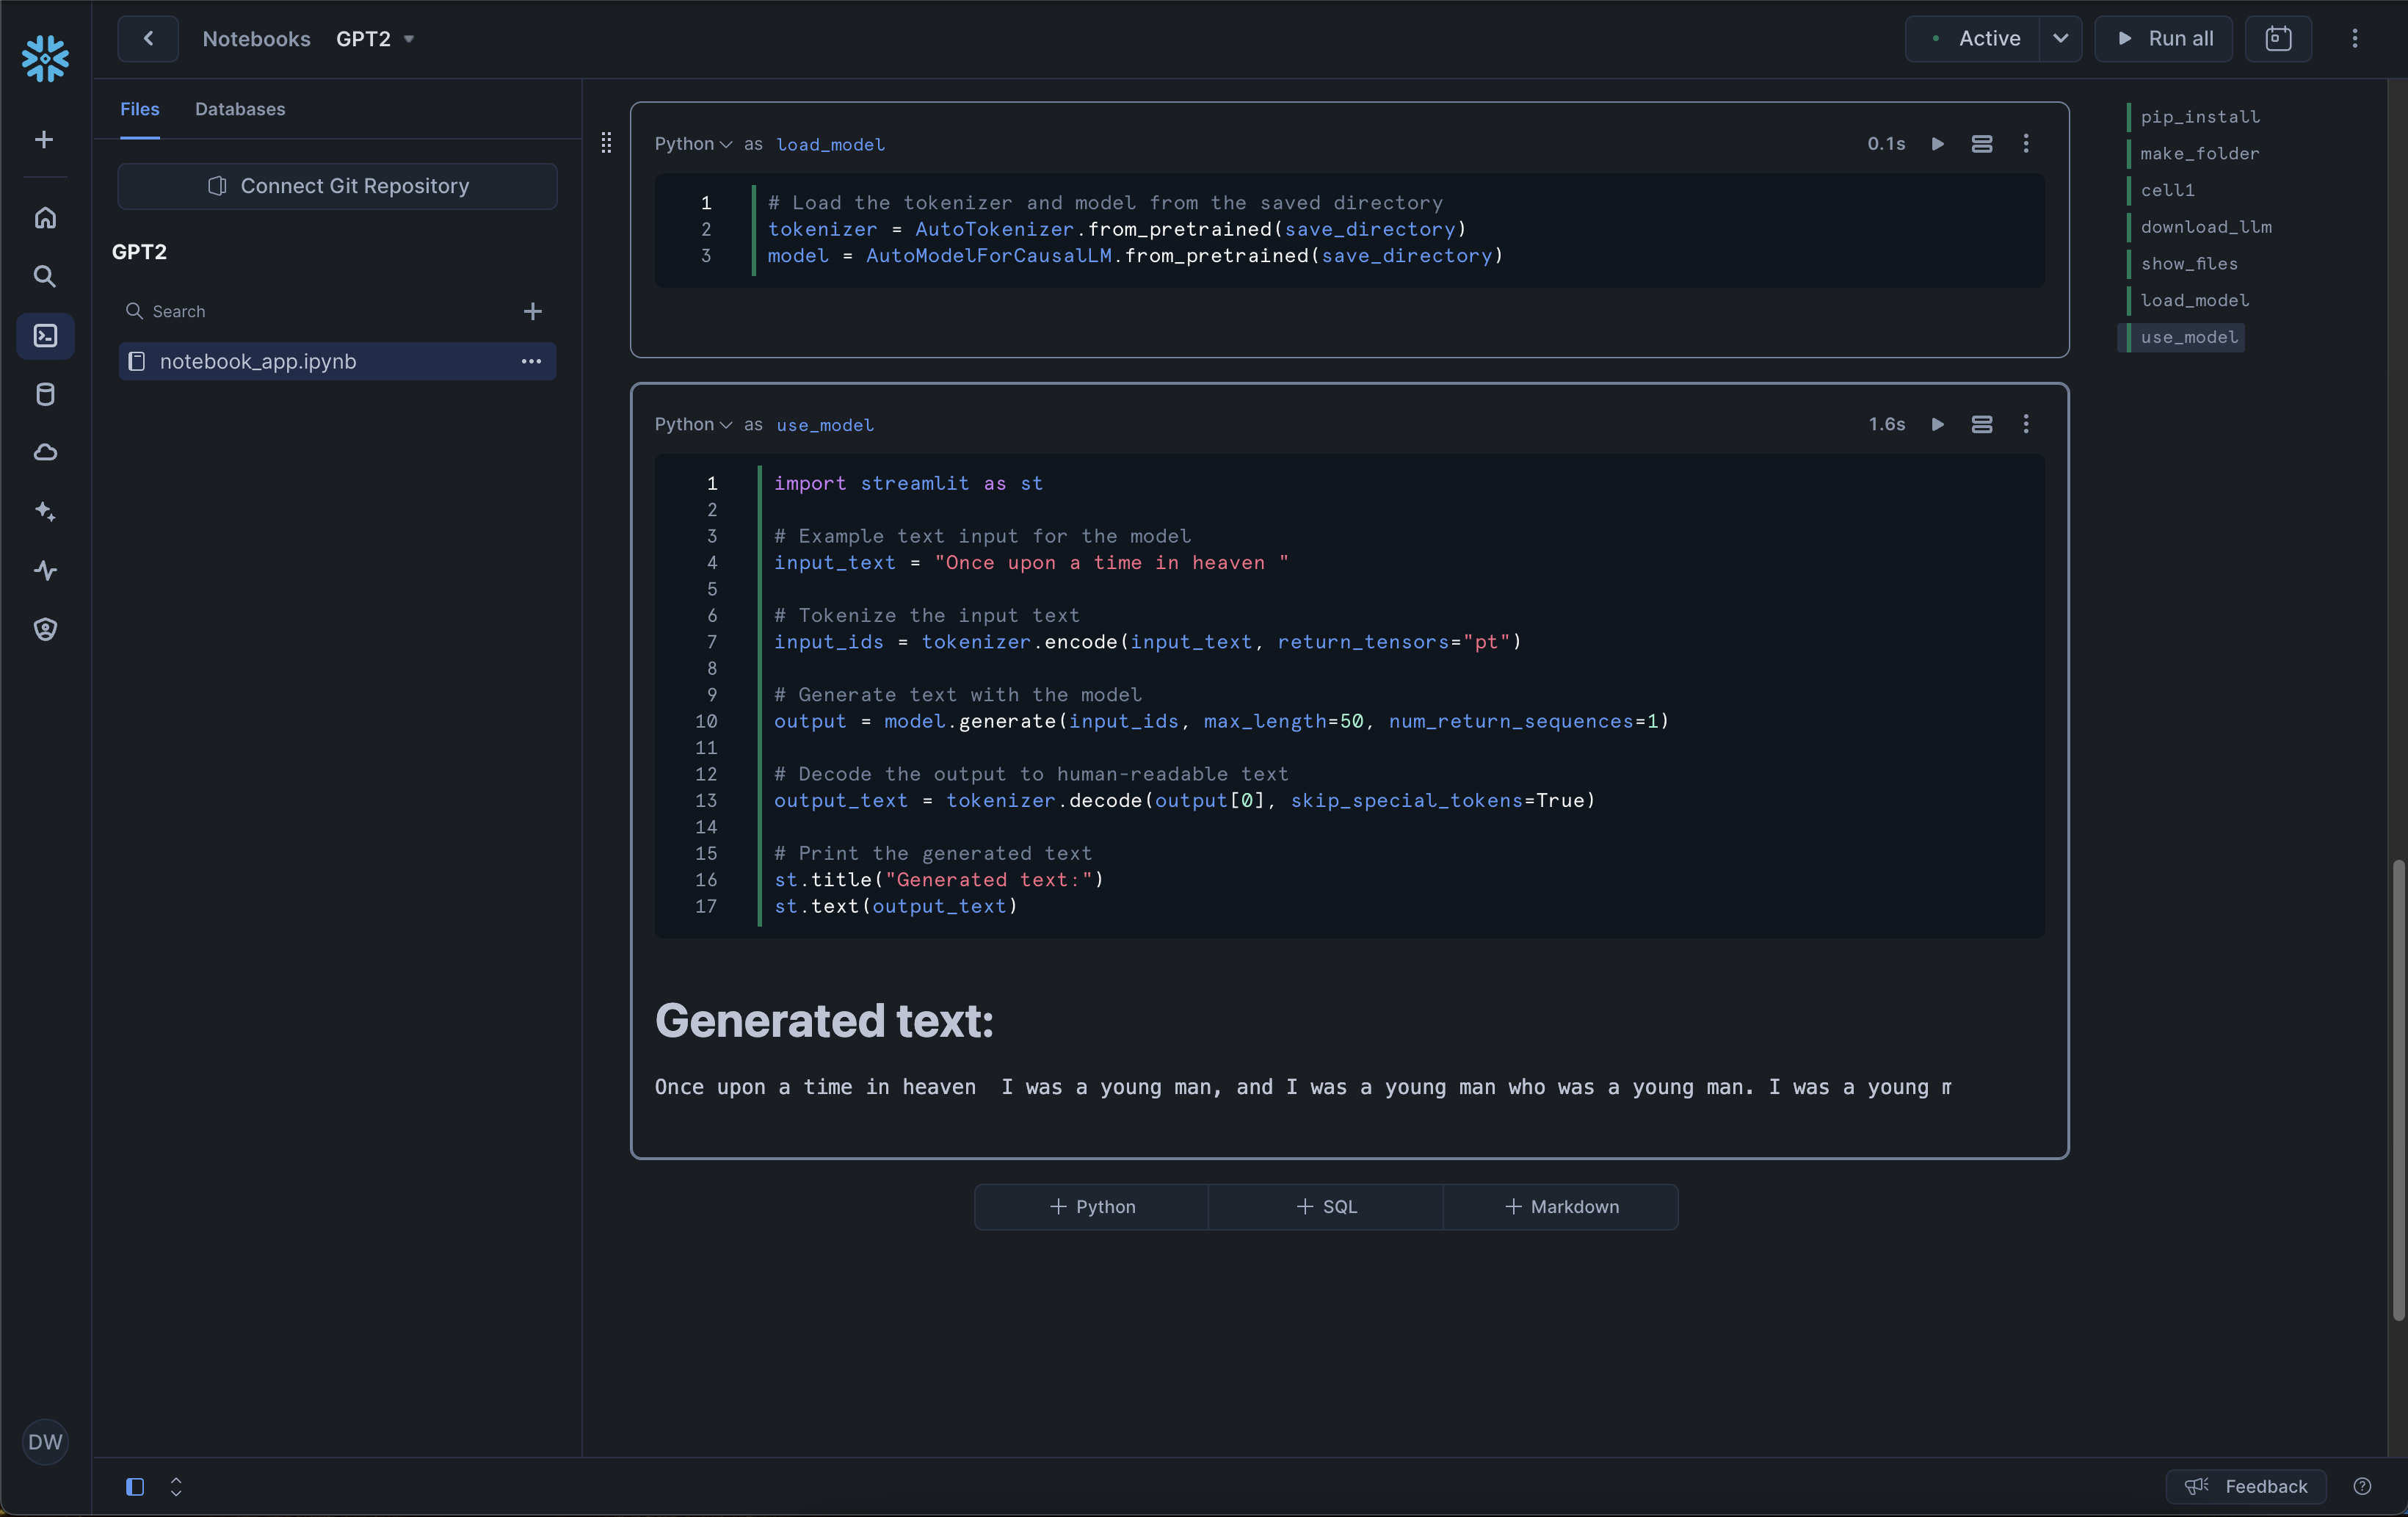This screenshot has width=2408, height=1517.
Task: Jump to pip_install cell in outline
Action: (x=2199, y=117)
